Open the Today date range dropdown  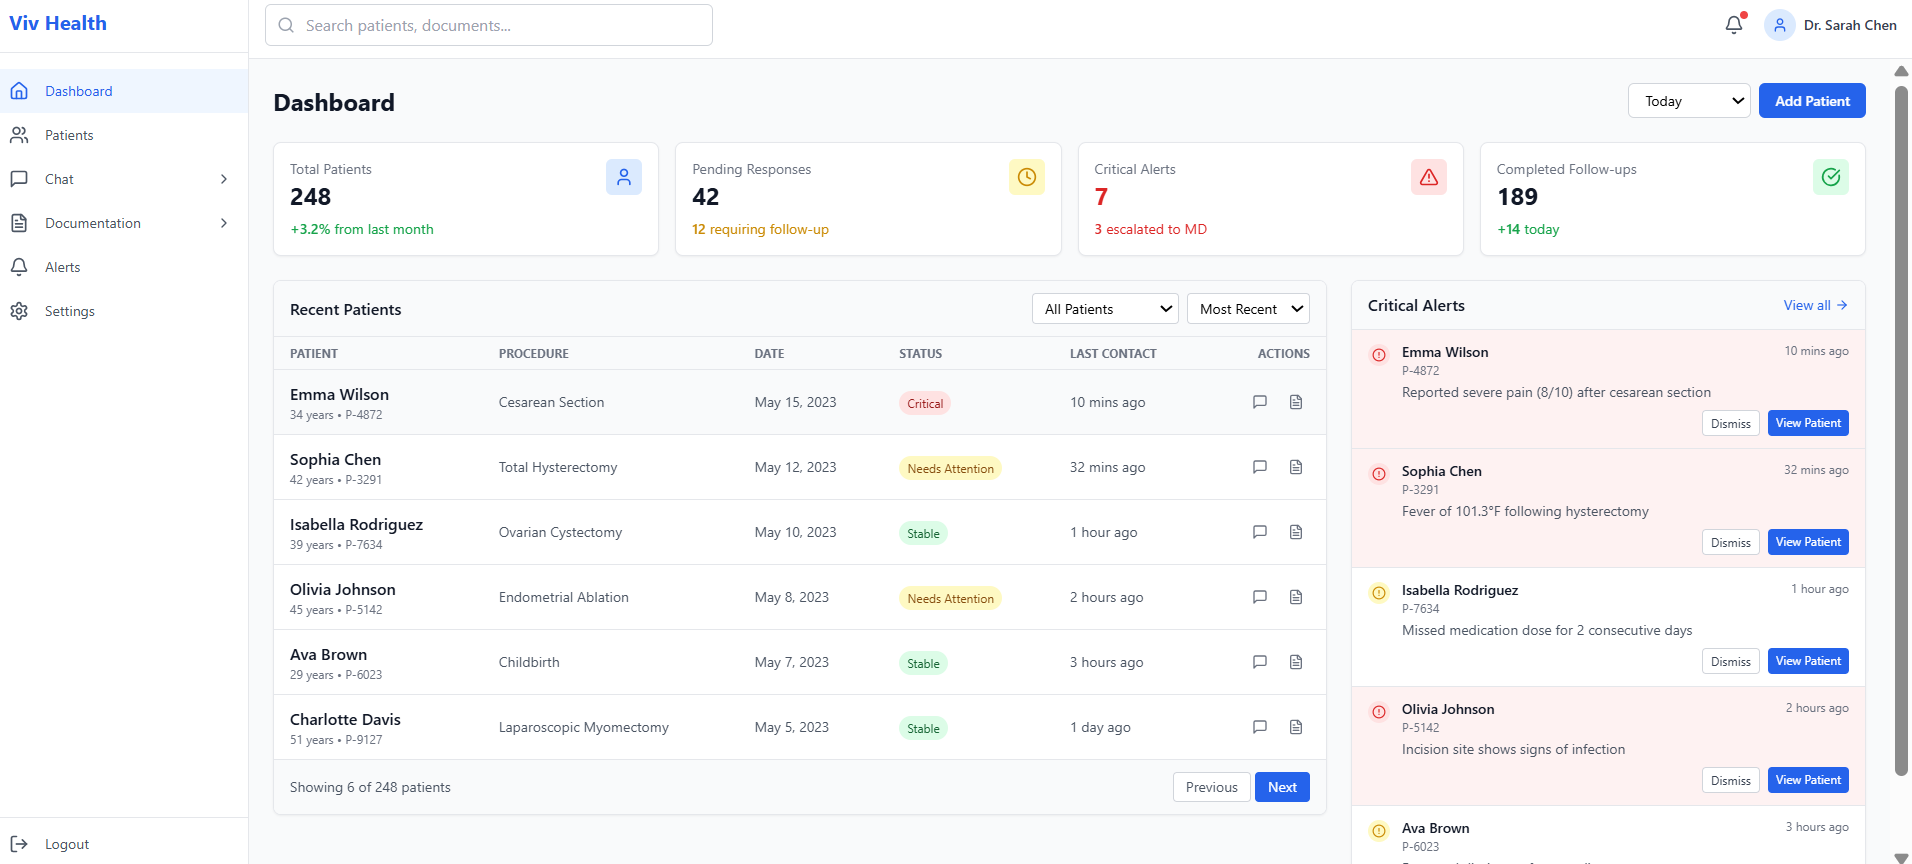(x=1689, y=101)
